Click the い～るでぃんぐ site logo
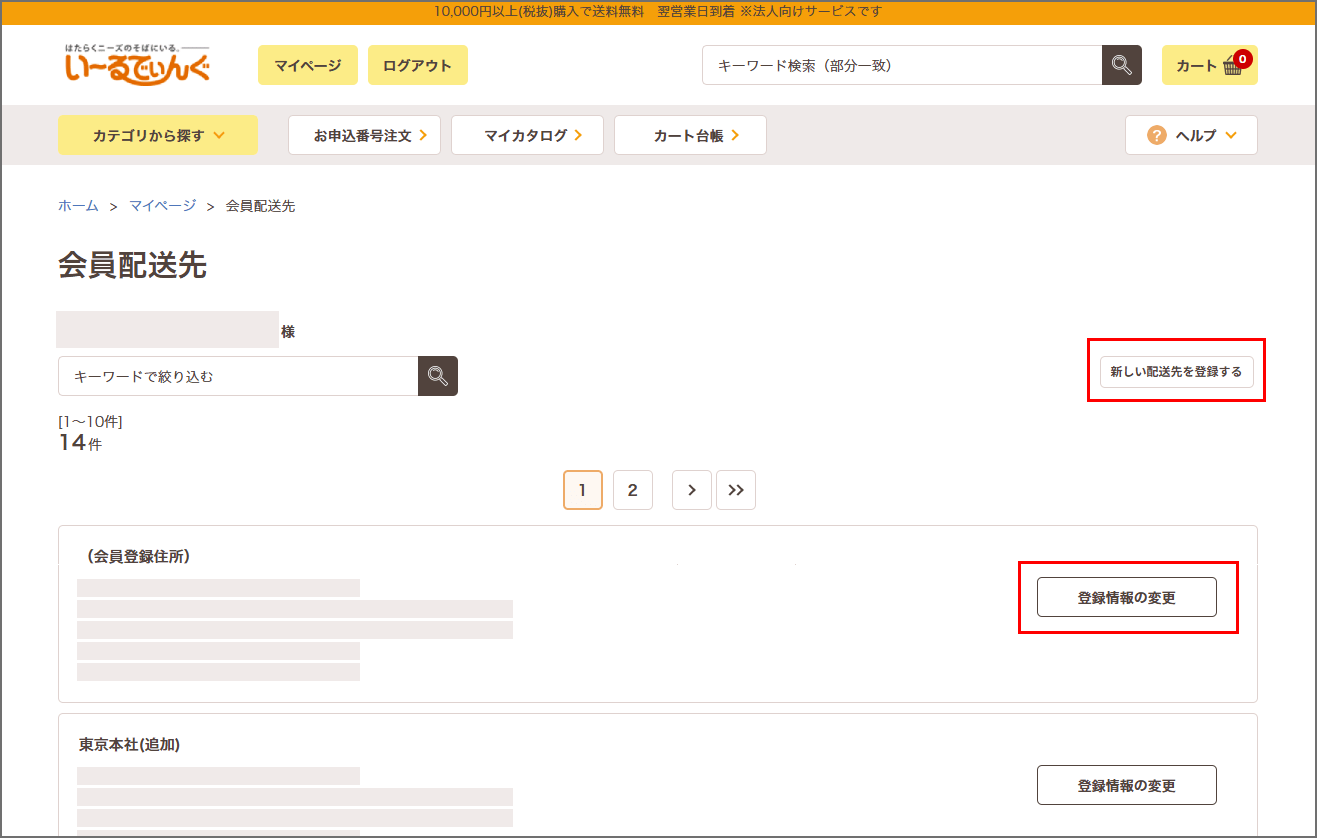Screen dimensions: 1317x838 pos(137,65)
